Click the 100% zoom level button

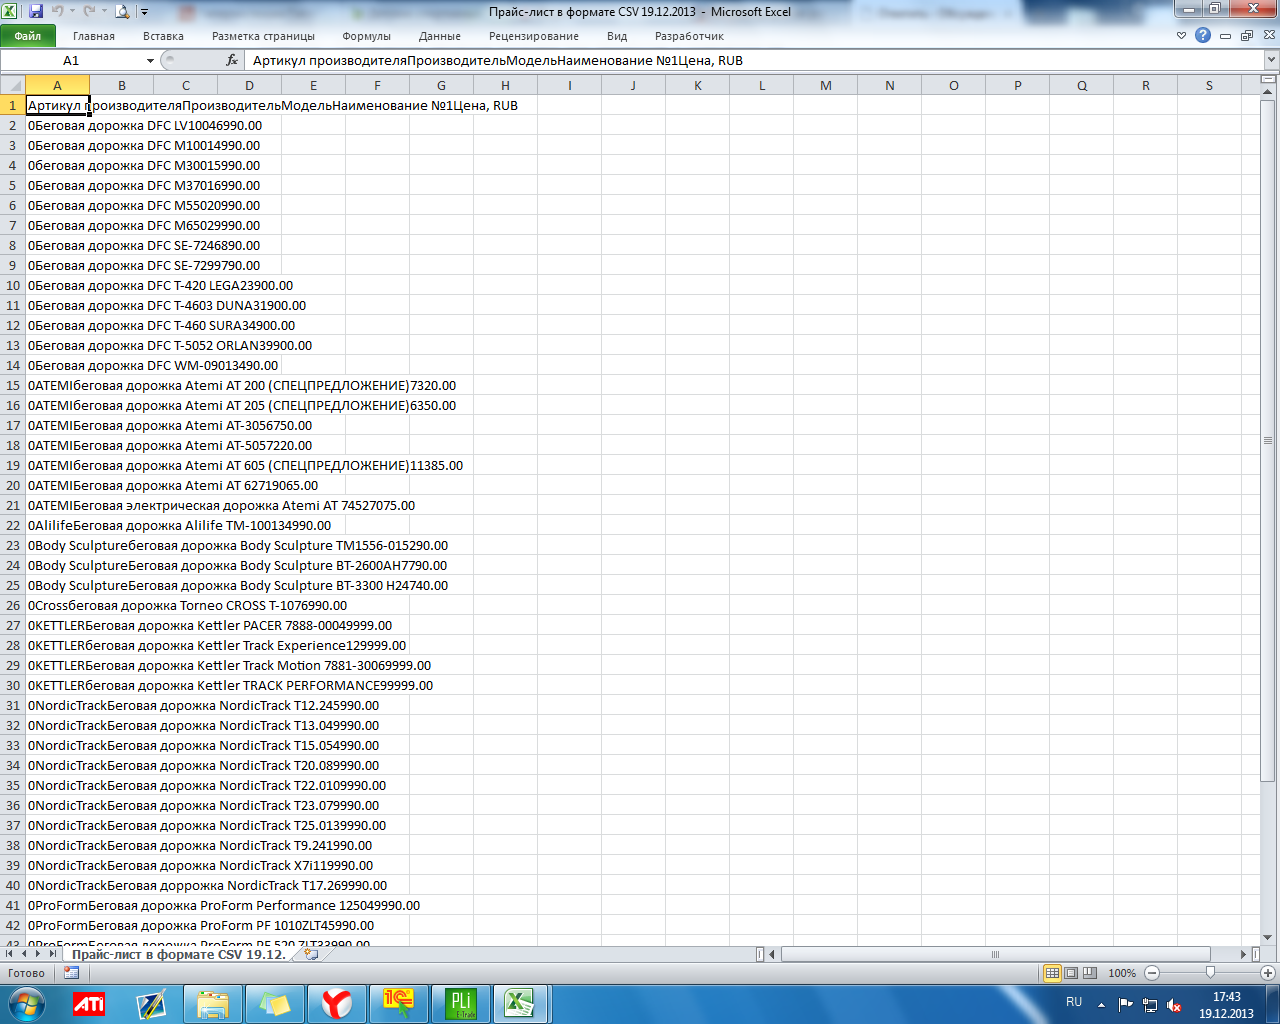1122,973
